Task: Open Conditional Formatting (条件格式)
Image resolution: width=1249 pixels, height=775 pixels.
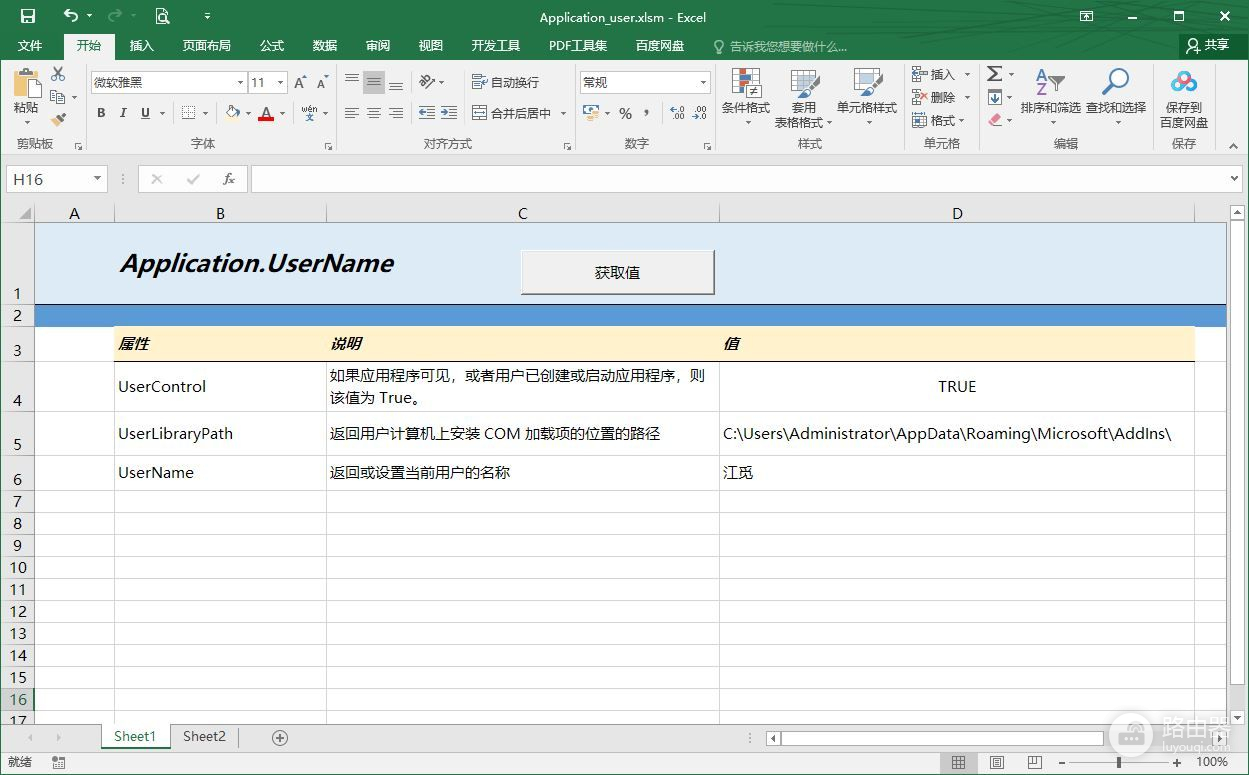Action: (745, 97)
